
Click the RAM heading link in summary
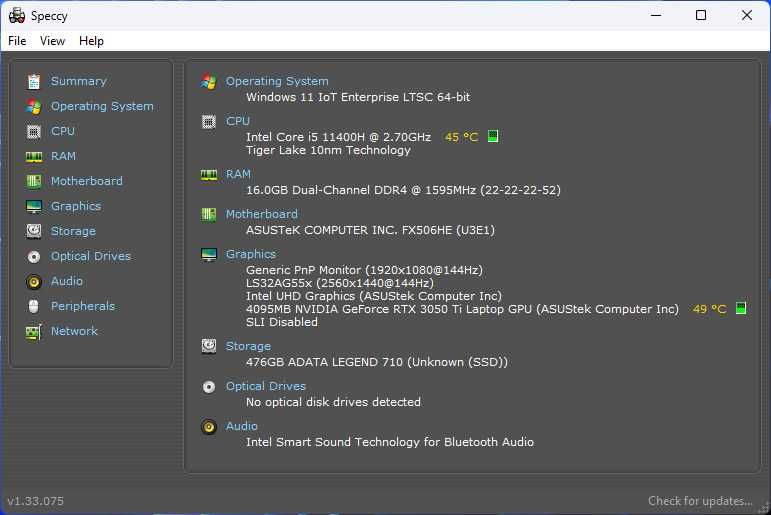(x=238, y=174)
